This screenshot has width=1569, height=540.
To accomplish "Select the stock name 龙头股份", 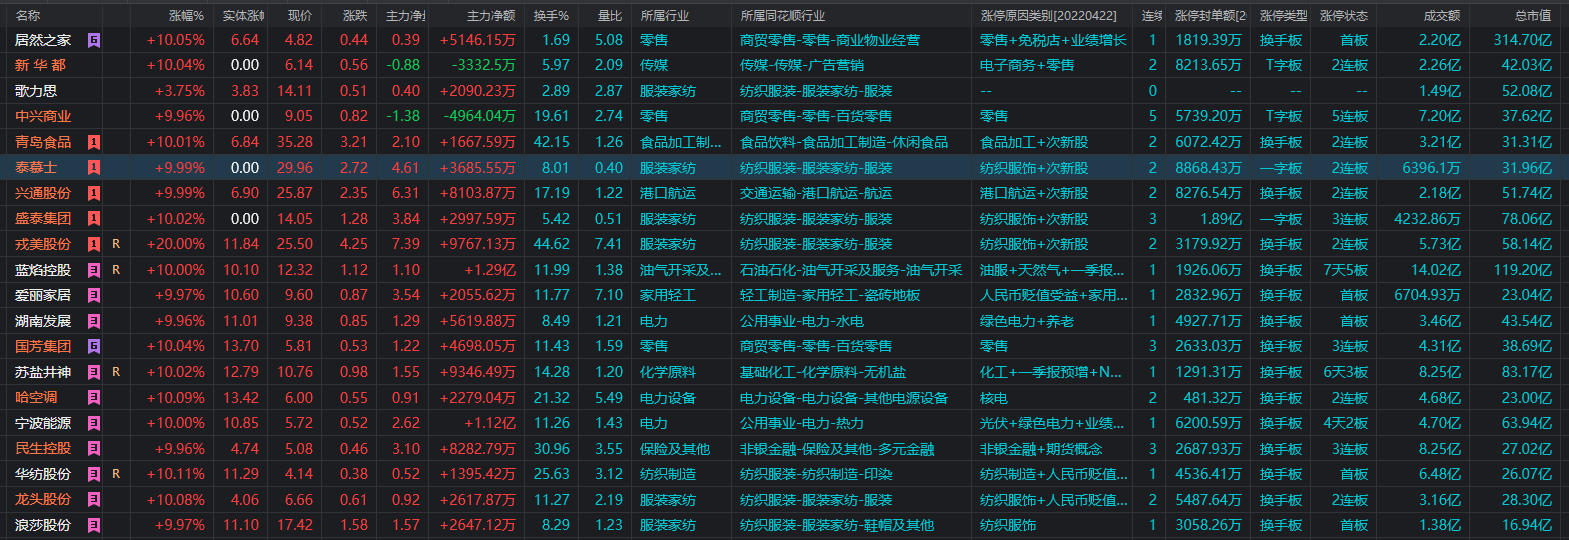I will point(43,500).
